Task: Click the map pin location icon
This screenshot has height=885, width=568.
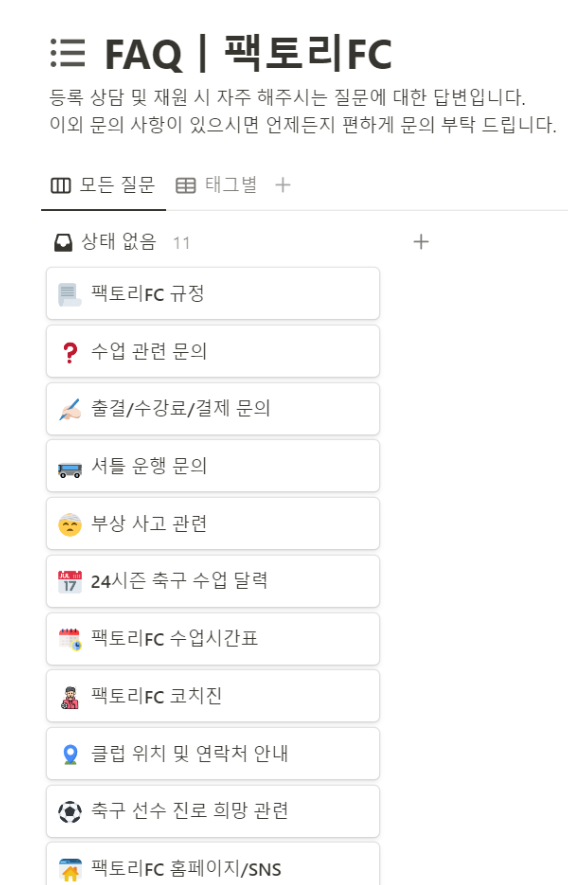Action: coord(70,755)
